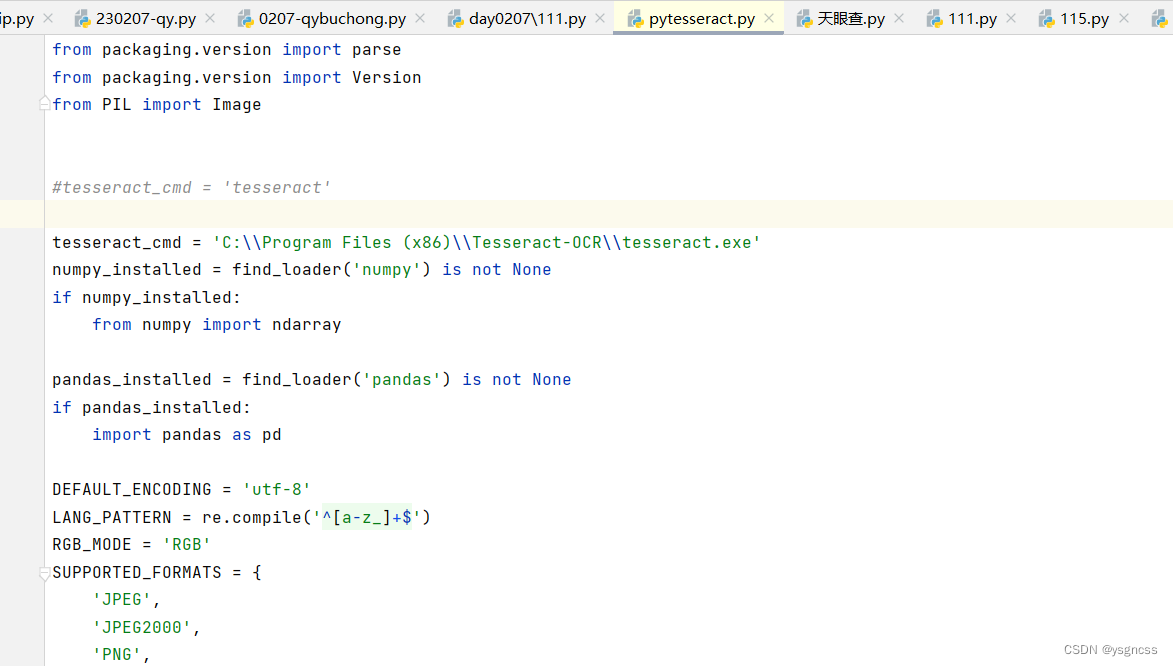
Task: Collapse the import block fold marker
Action: click(x=45, y=104)
